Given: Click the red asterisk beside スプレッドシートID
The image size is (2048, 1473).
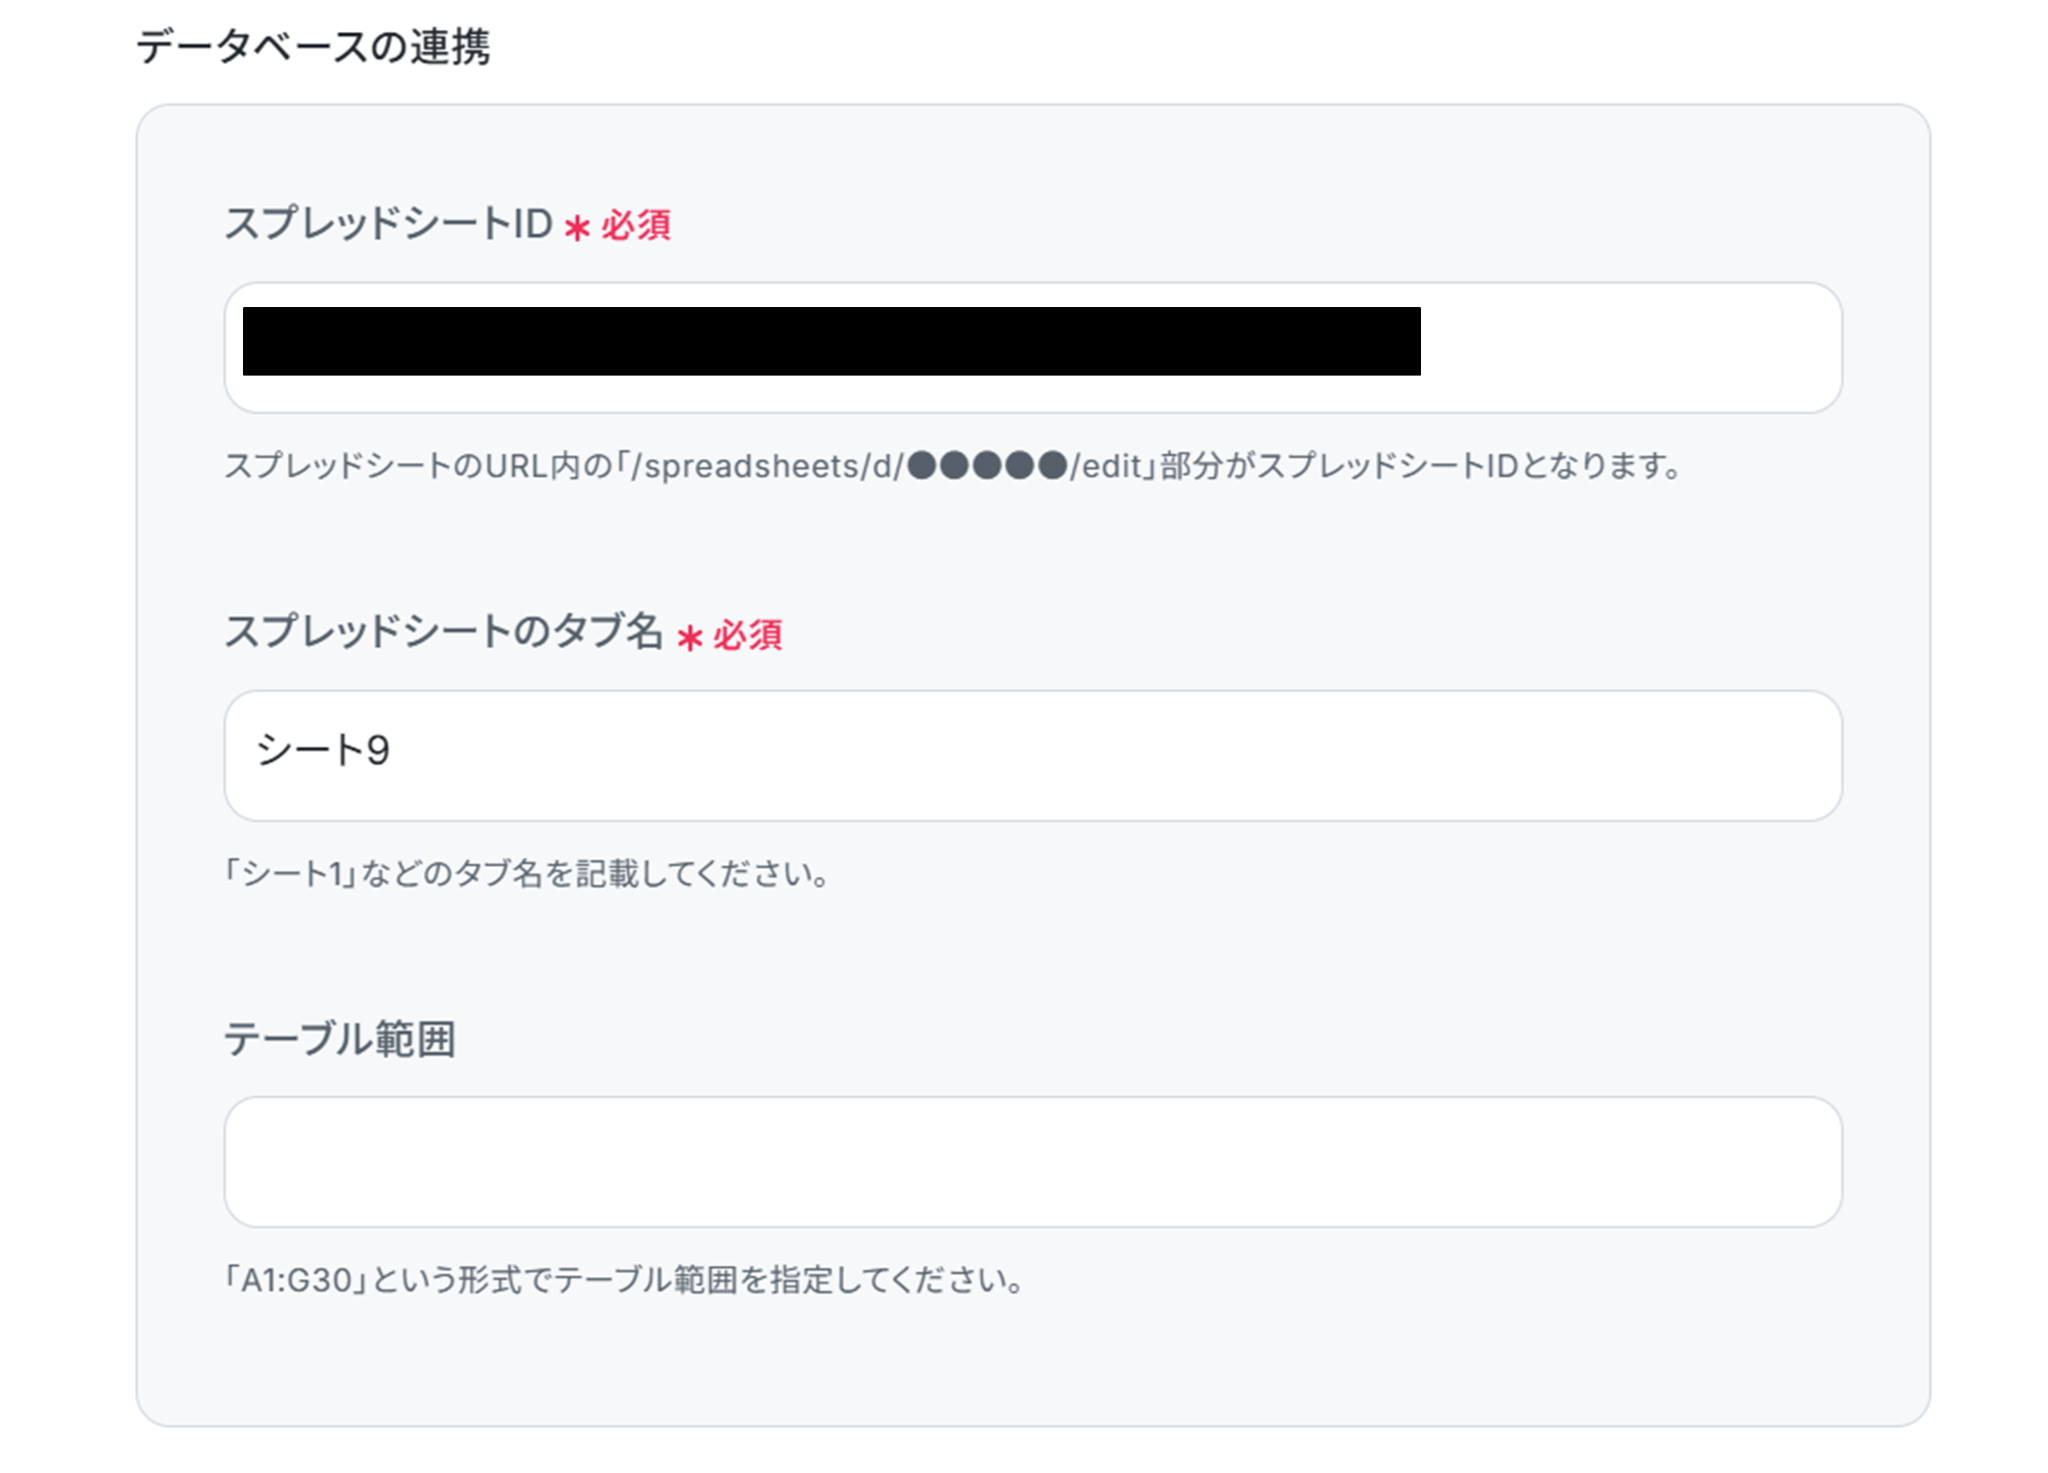Looking at the screenshot, I should pyautogui.click(x=577, y=229).
